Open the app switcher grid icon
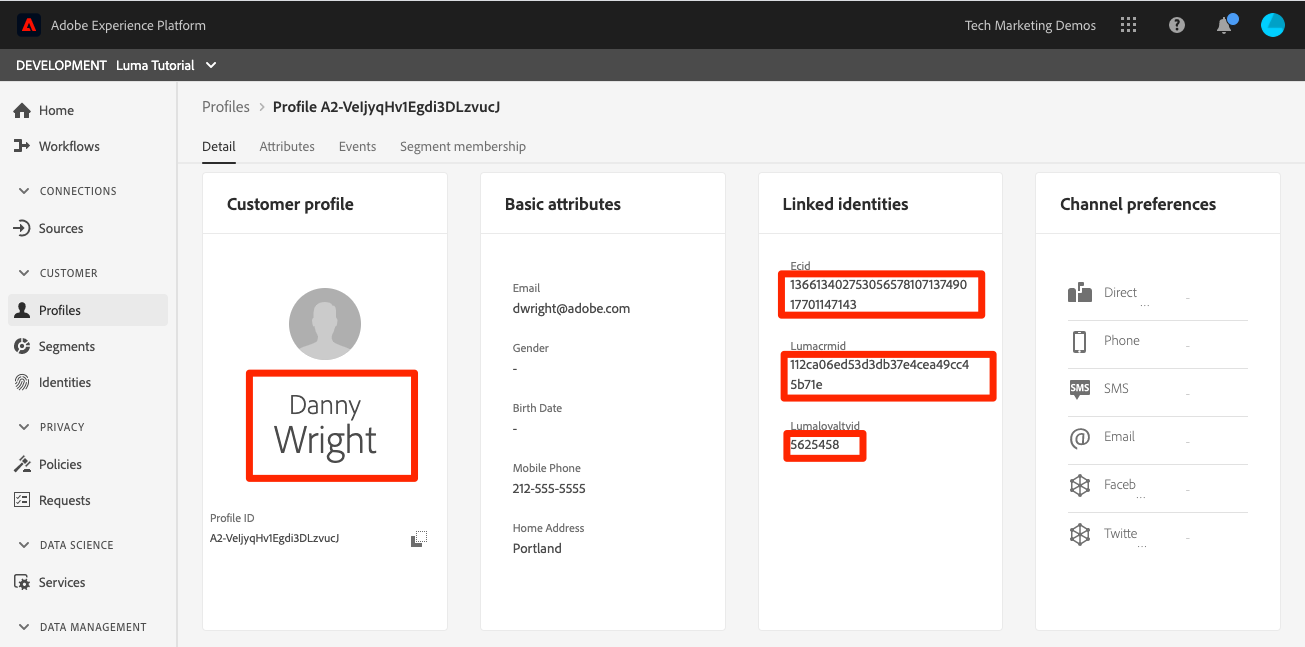Viewport: 1305px width, 647px height. pyautogui.click(x=1129, y=25)
